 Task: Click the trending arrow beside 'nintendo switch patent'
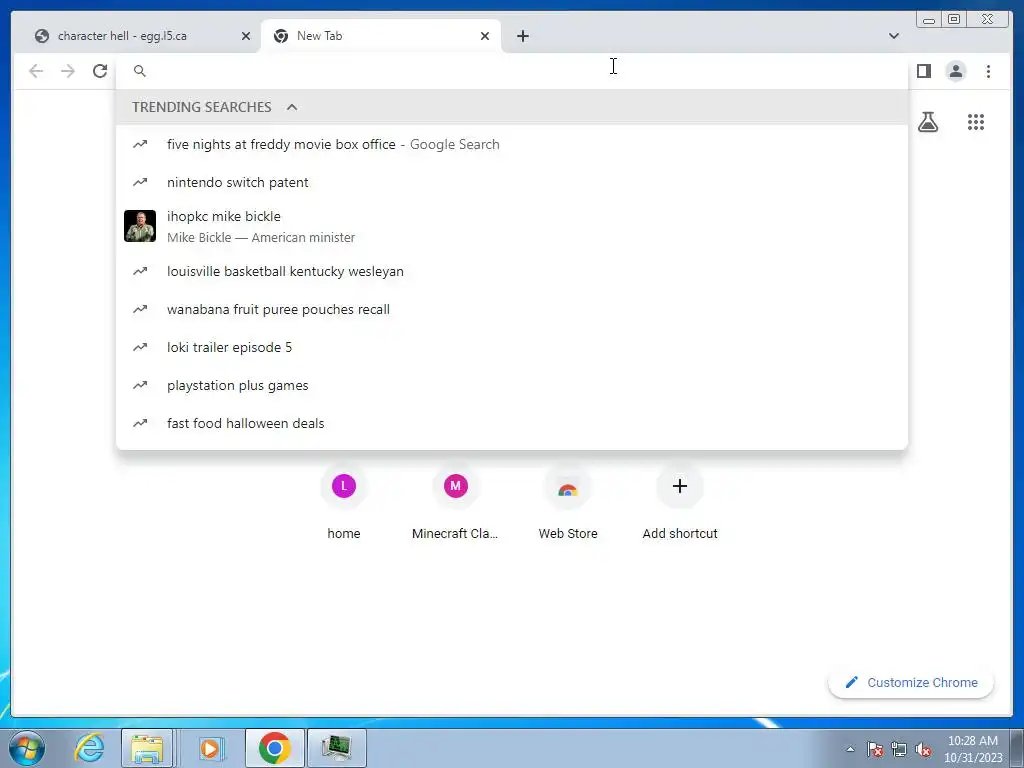pyautogui.click(x=140, y=182)
